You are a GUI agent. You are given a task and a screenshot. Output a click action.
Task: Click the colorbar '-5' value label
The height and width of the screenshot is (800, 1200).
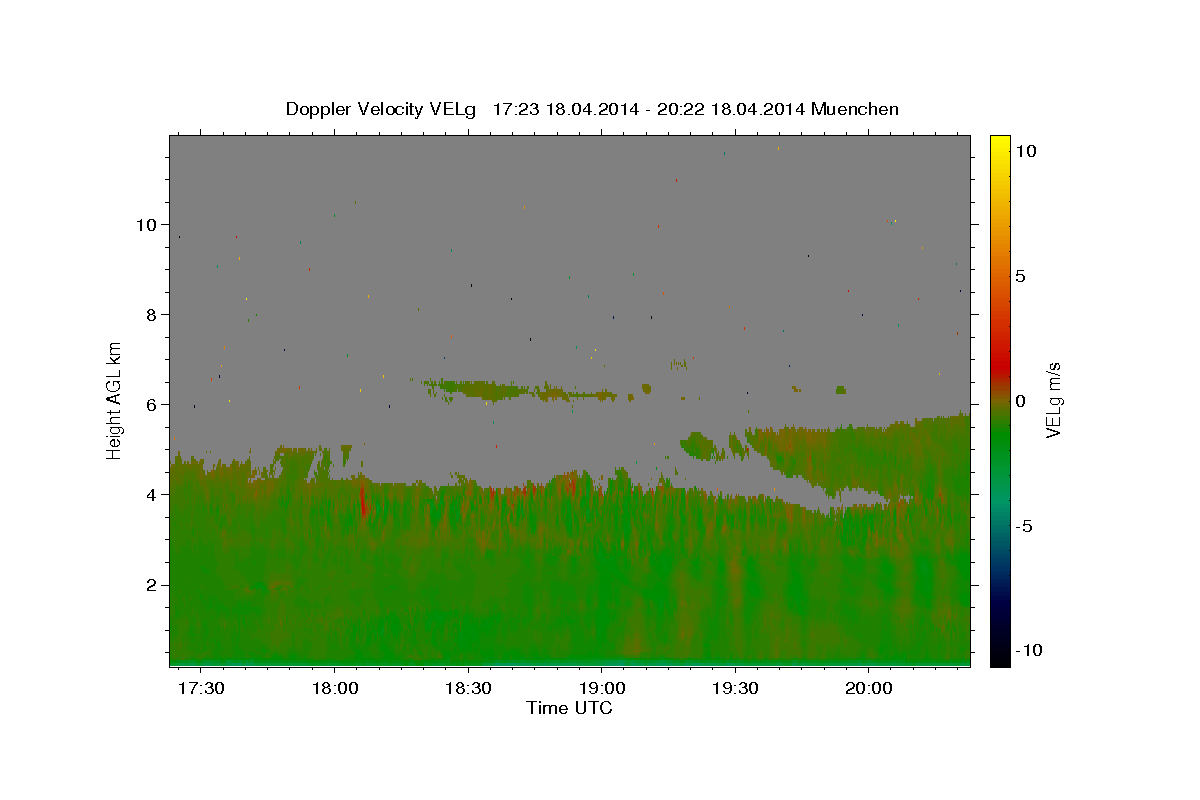point(1023,526)
